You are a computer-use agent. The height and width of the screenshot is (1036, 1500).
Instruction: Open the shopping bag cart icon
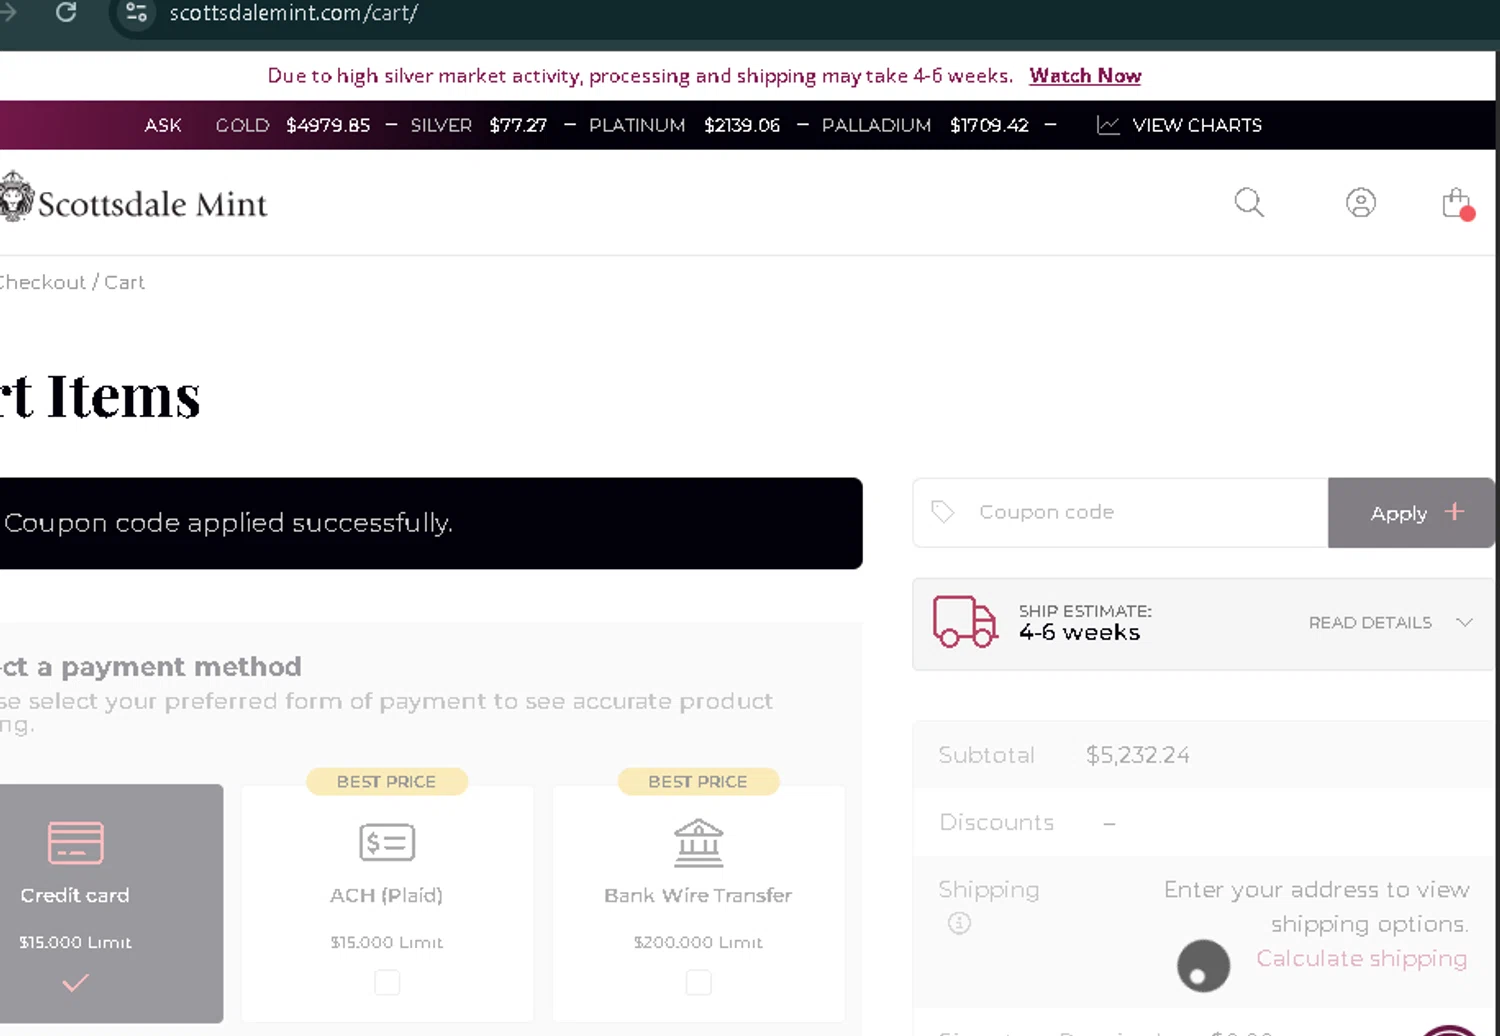pos(1457,203)
